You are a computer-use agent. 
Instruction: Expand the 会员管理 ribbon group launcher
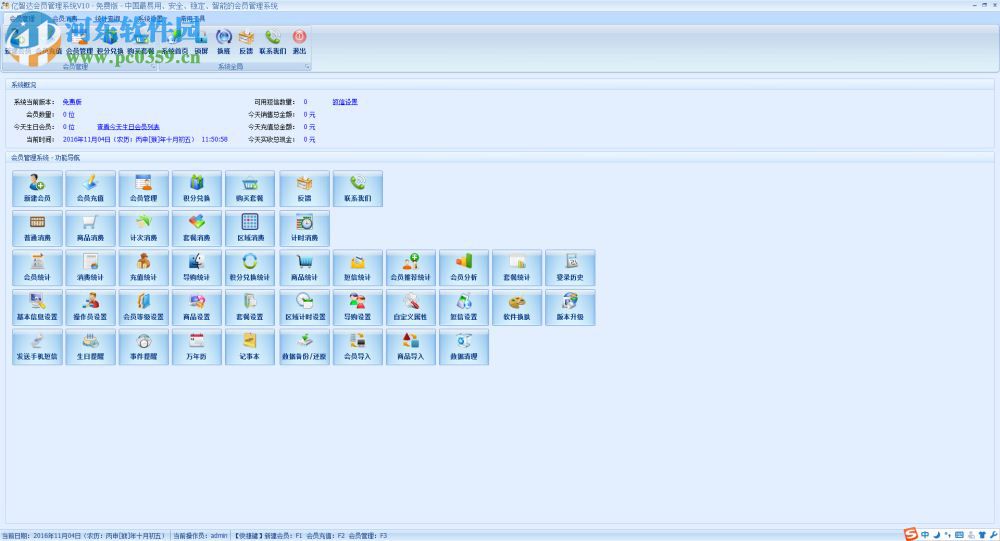153,67
